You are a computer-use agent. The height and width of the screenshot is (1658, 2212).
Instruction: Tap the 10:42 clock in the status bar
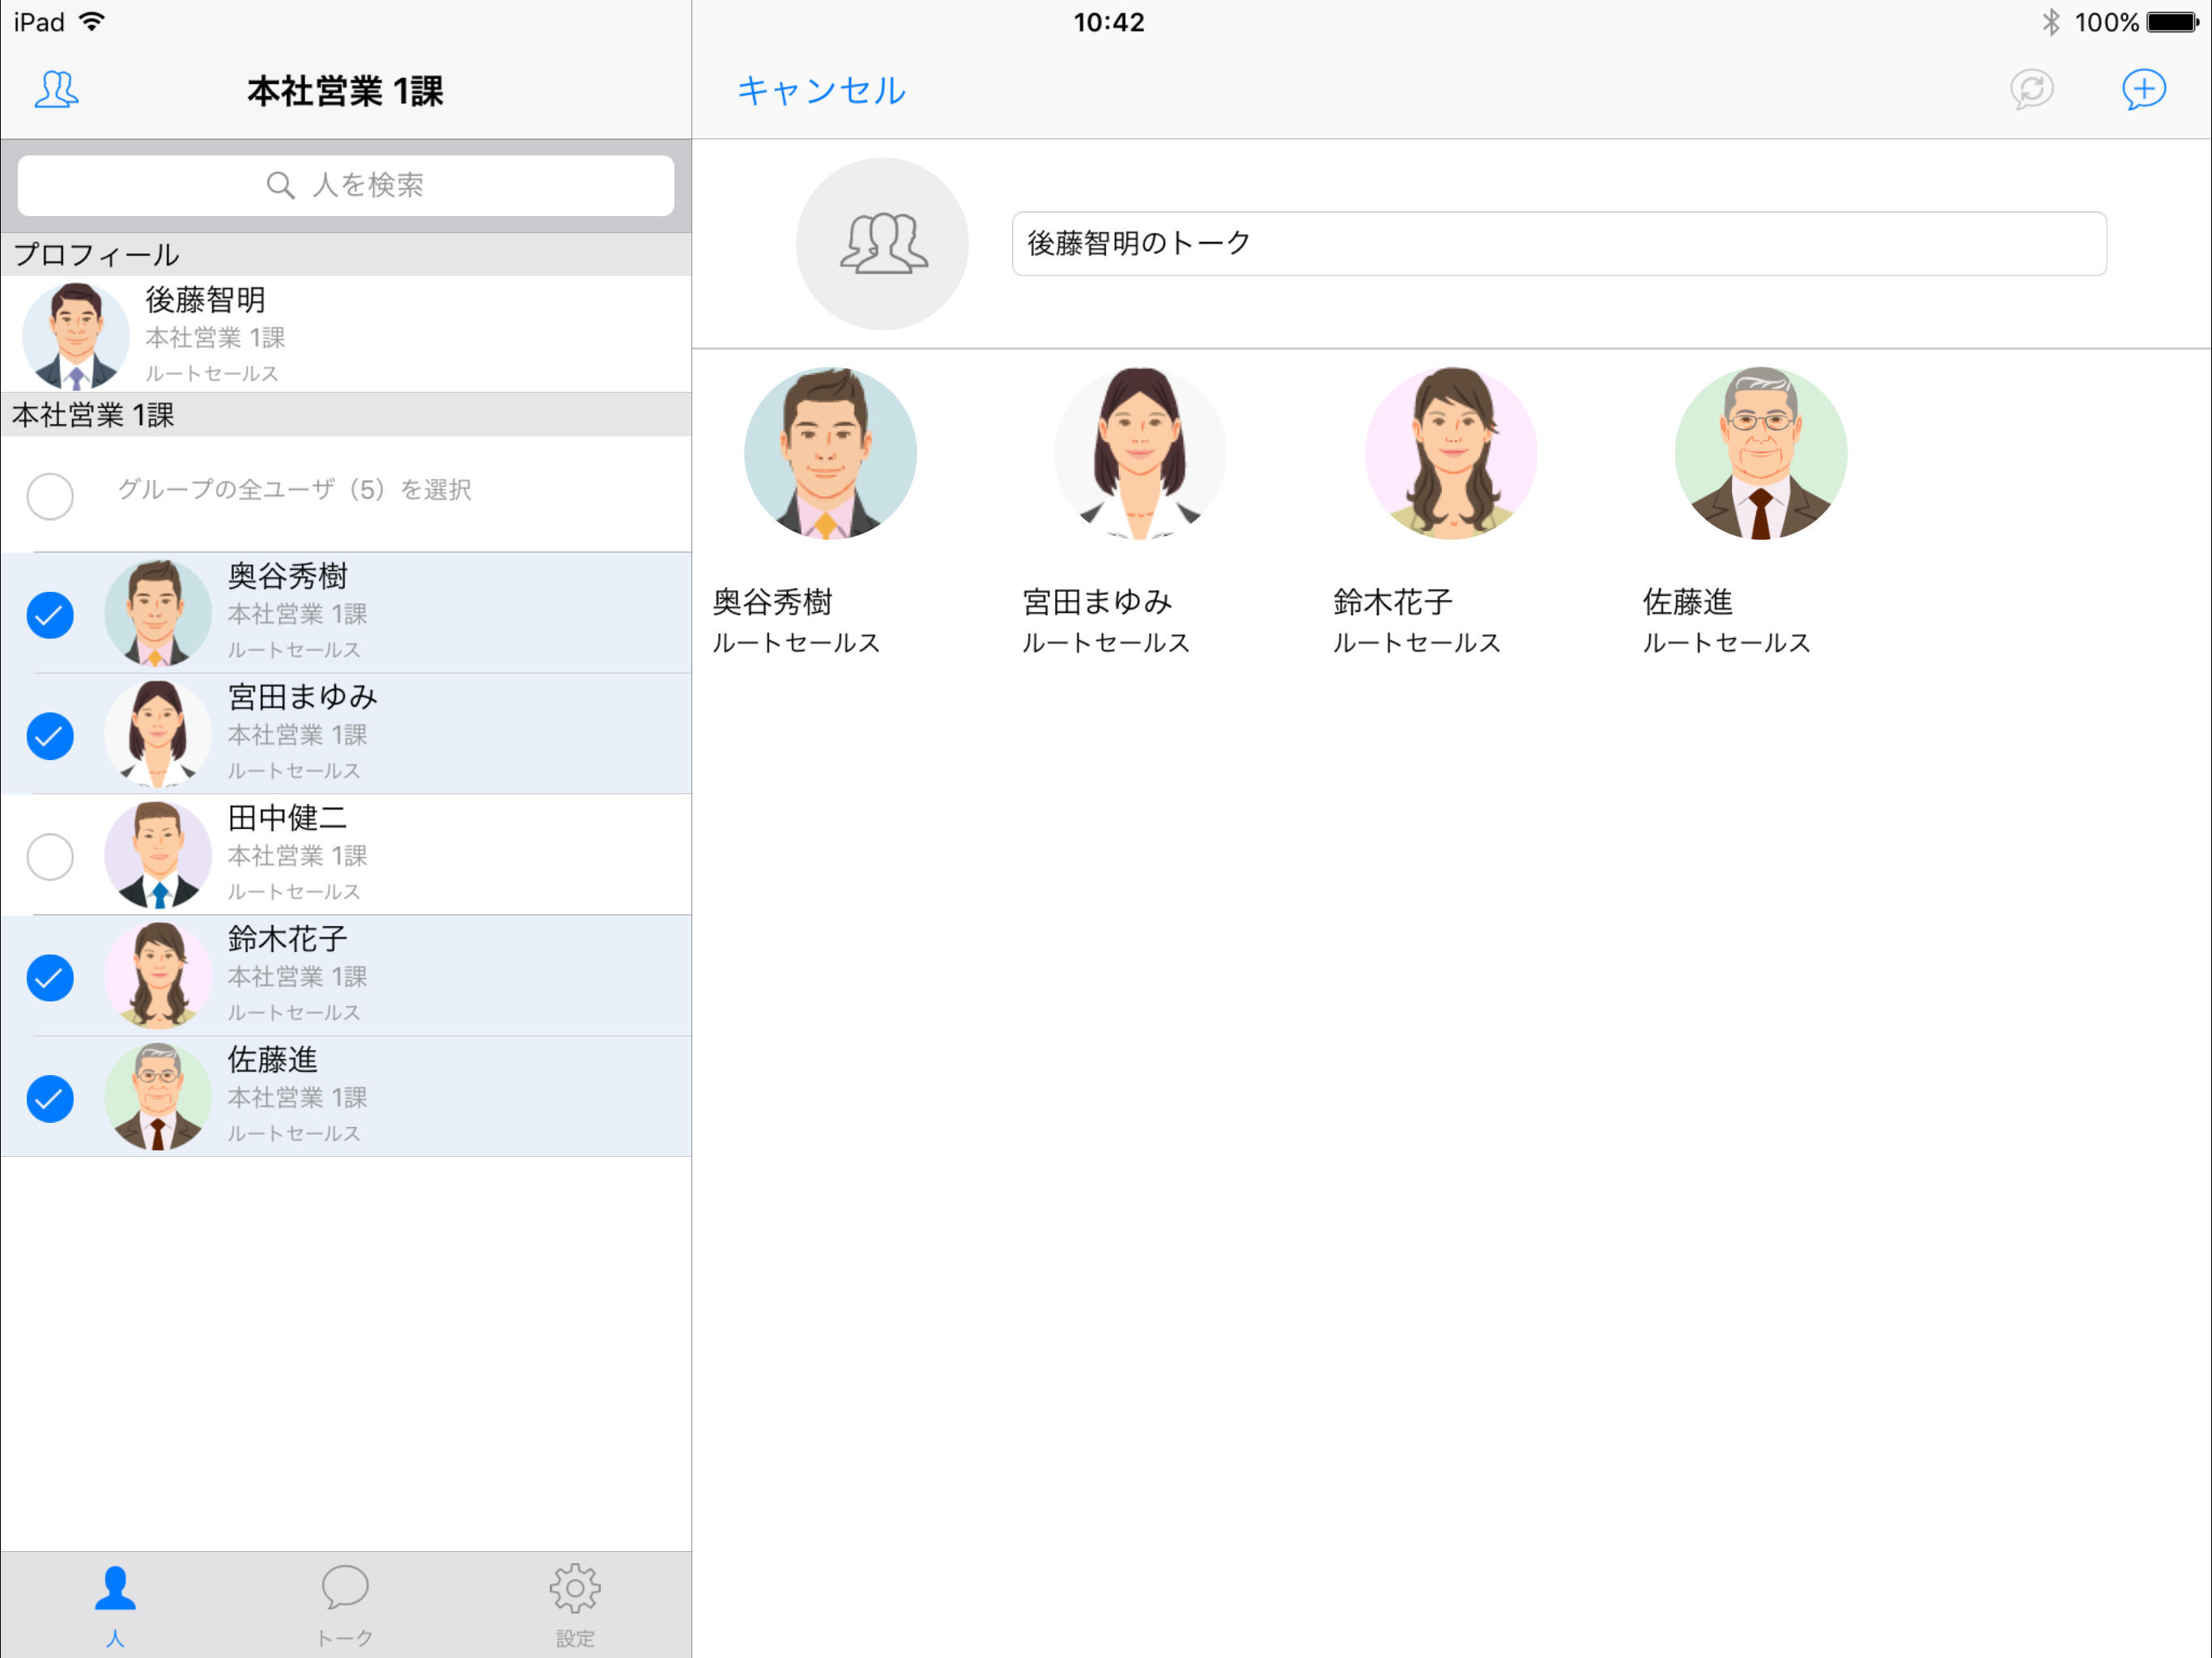1109,22
